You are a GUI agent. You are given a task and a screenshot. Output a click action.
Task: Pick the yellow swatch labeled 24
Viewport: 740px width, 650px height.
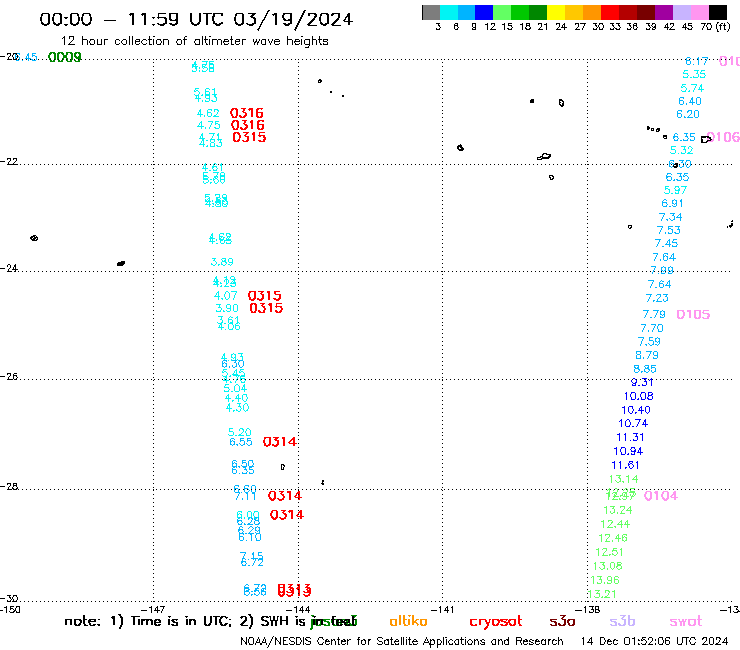pos(556,12)
